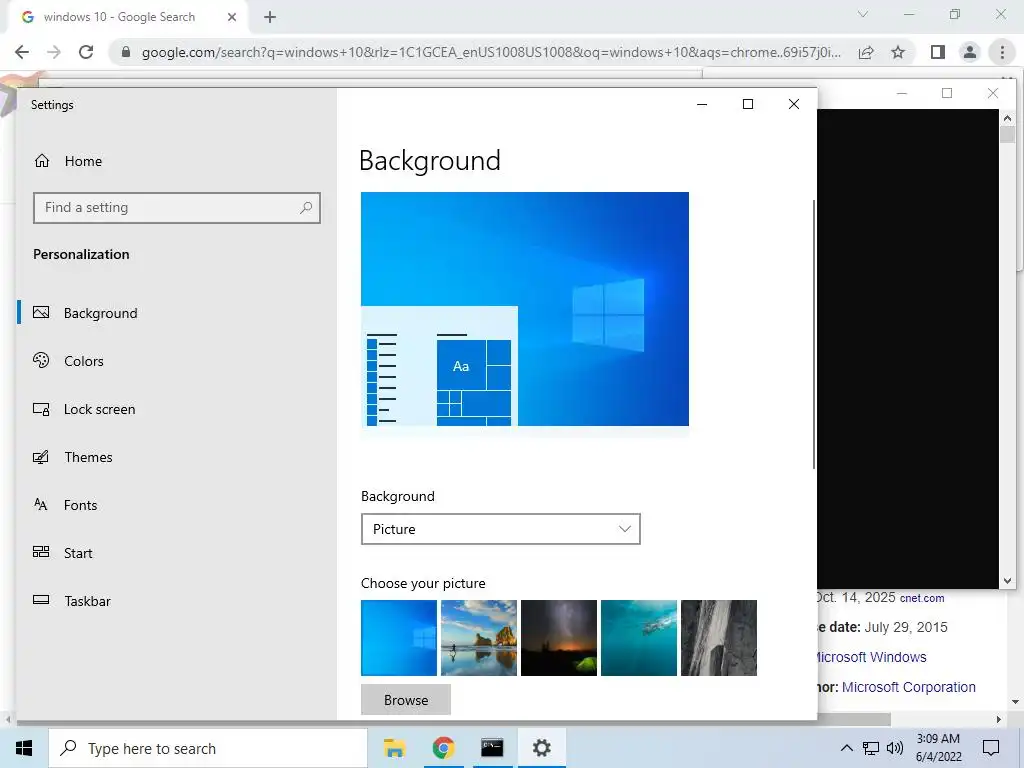
Task: Focus the Find a setting search box
Action: click(x=176, y=208)
